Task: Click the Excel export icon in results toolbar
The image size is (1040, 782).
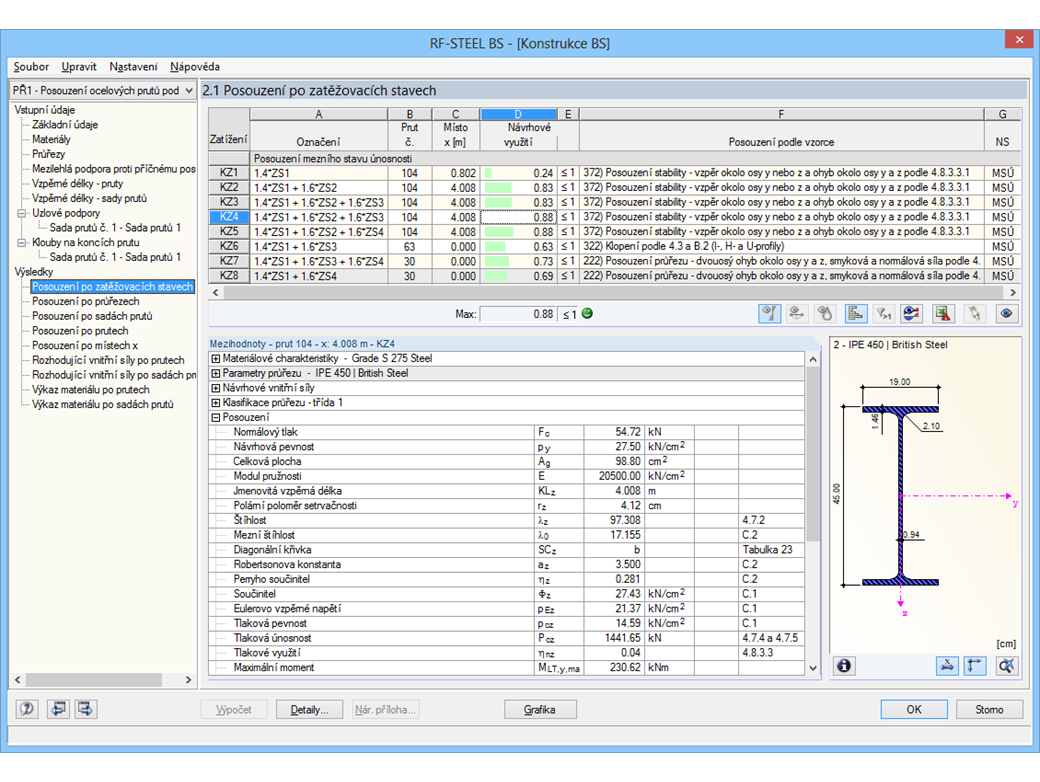Action: click(x=942, y=313)
